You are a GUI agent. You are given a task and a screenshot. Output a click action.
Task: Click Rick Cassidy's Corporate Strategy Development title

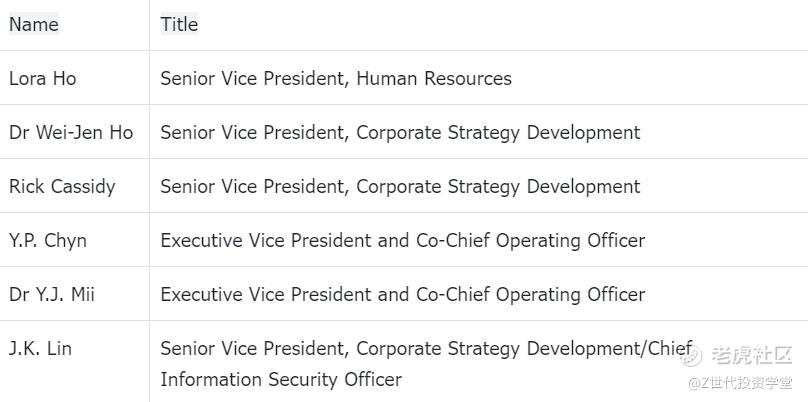pos(498,186)
